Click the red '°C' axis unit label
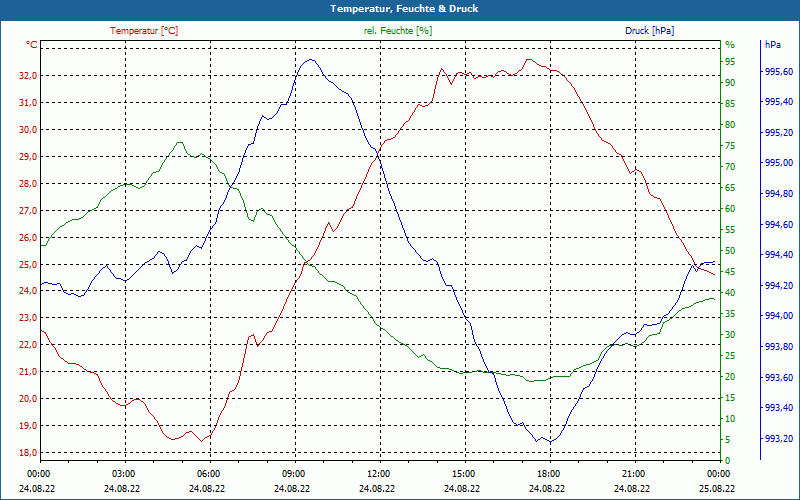 (32, 45)
